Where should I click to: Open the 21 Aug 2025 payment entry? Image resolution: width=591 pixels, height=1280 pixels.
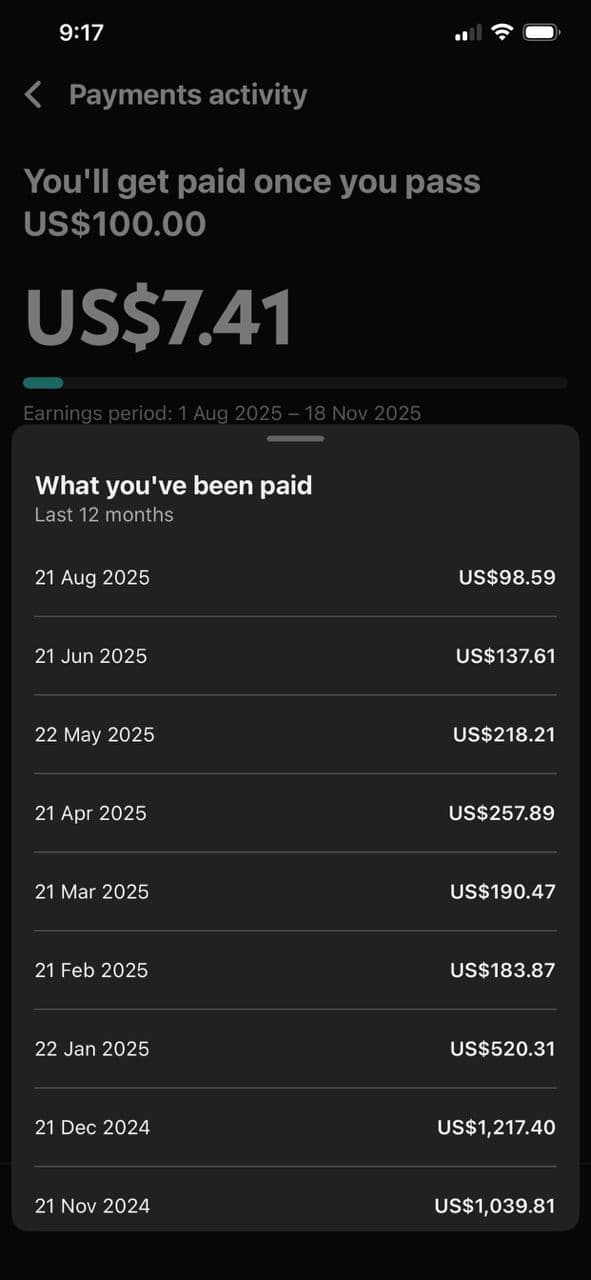click(295, 577)
